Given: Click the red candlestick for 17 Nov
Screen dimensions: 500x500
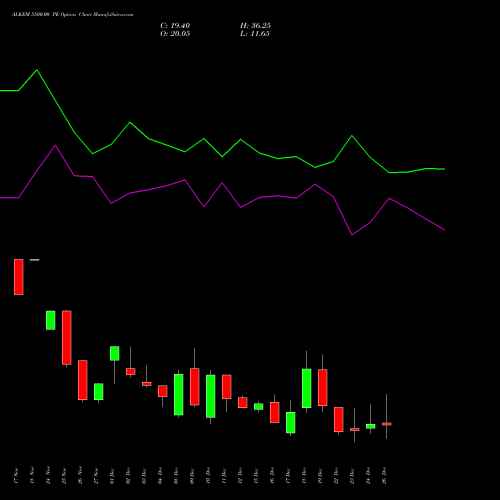Looking at the screenshot, I should [19, 277].
